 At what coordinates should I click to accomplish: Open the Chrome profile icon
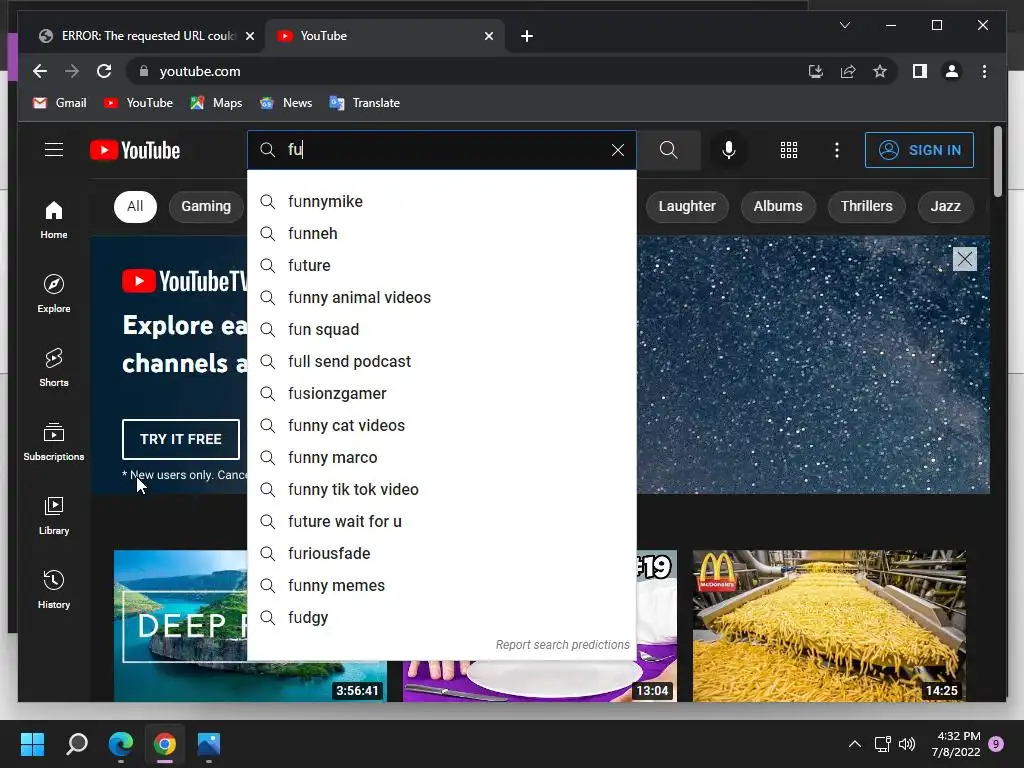click(x=952, y=71)
